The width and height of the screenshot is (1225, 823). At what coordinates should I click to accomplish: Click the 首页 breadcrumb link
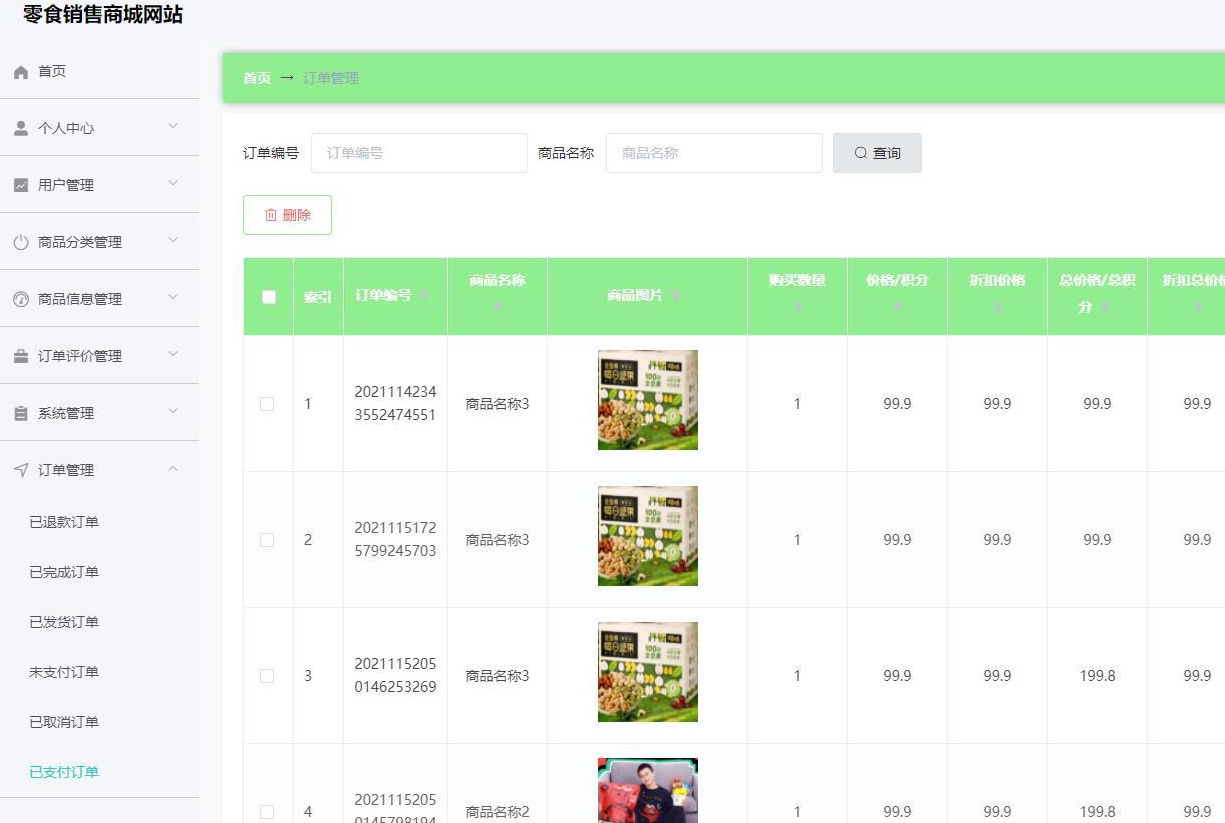click(x=257, y=78)
